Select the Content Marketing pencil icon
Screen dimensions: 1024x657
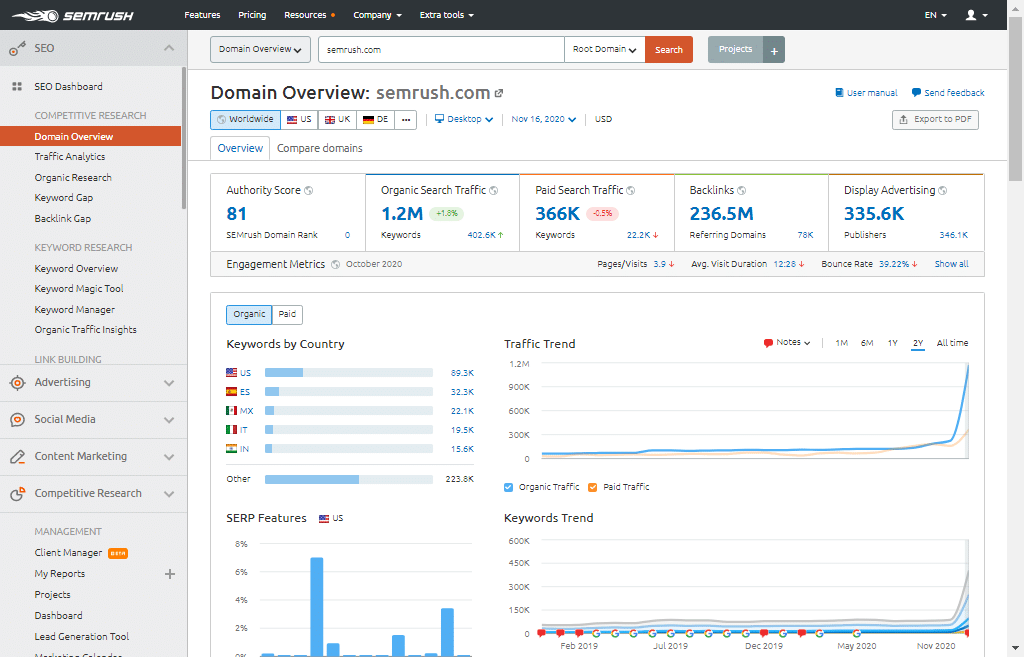point(16,456)
